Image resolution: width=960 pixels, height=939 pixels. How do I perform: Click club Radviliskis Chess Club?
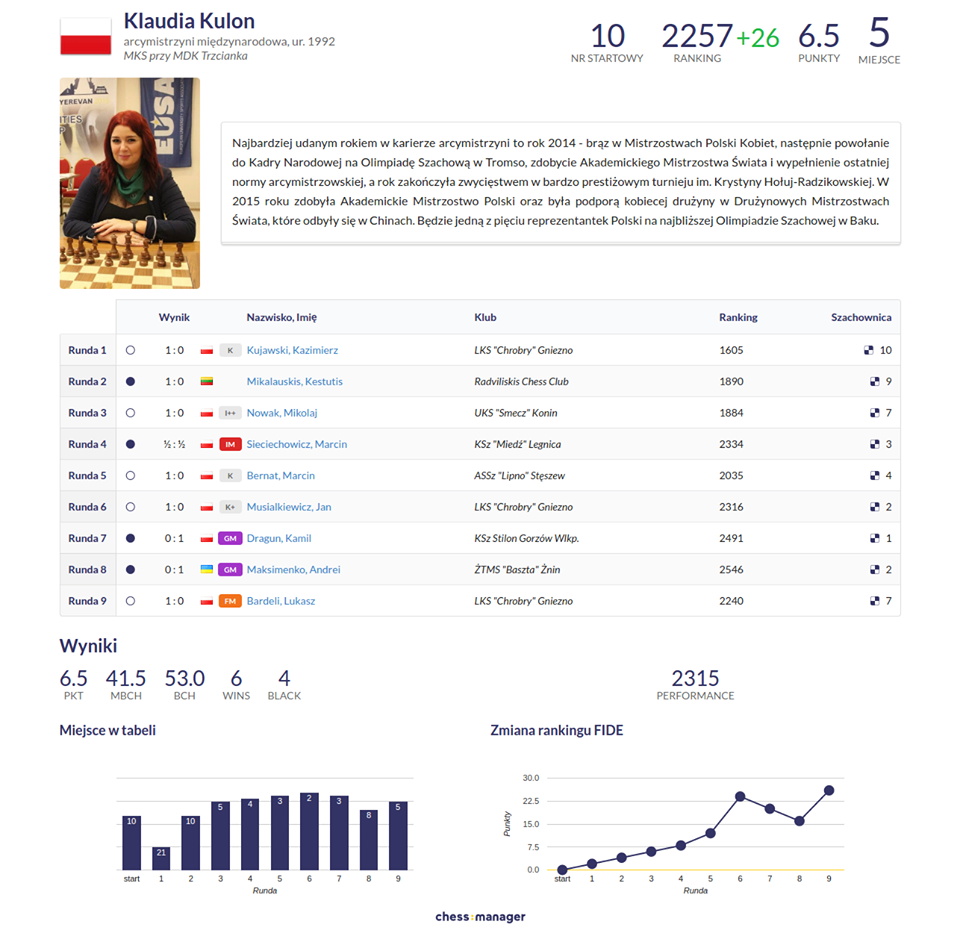[x=521, y=381]
